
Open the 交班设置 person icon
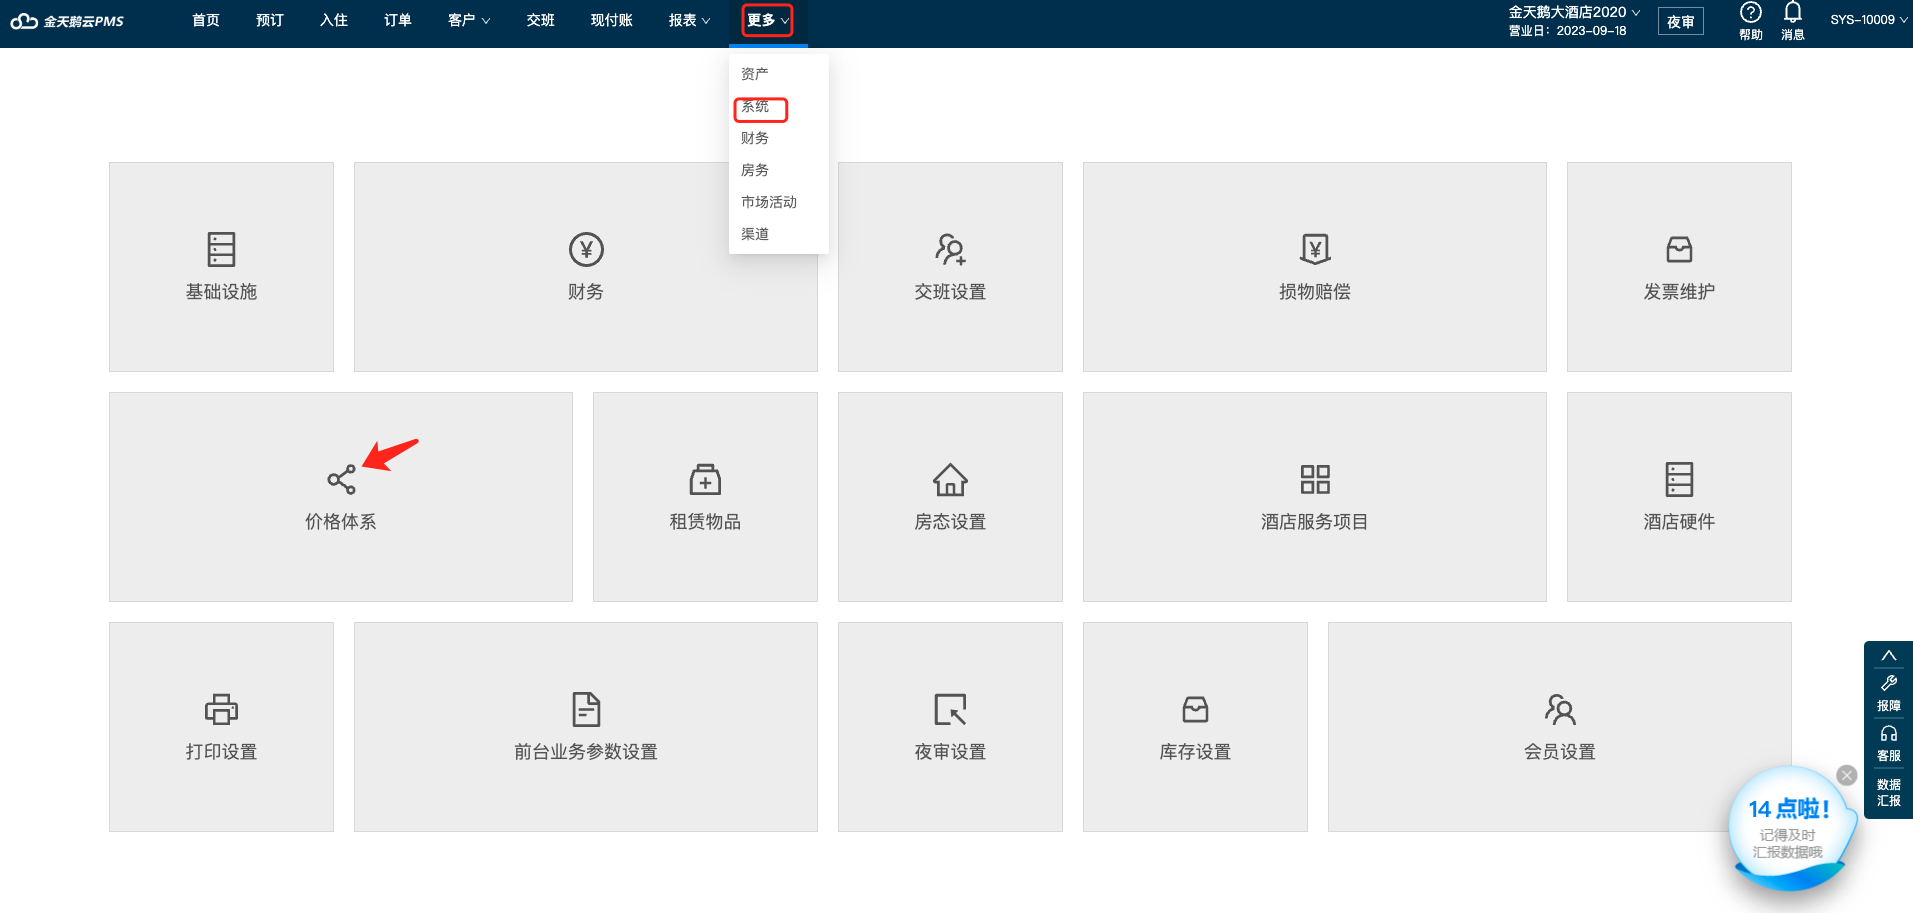pos(950,249)
